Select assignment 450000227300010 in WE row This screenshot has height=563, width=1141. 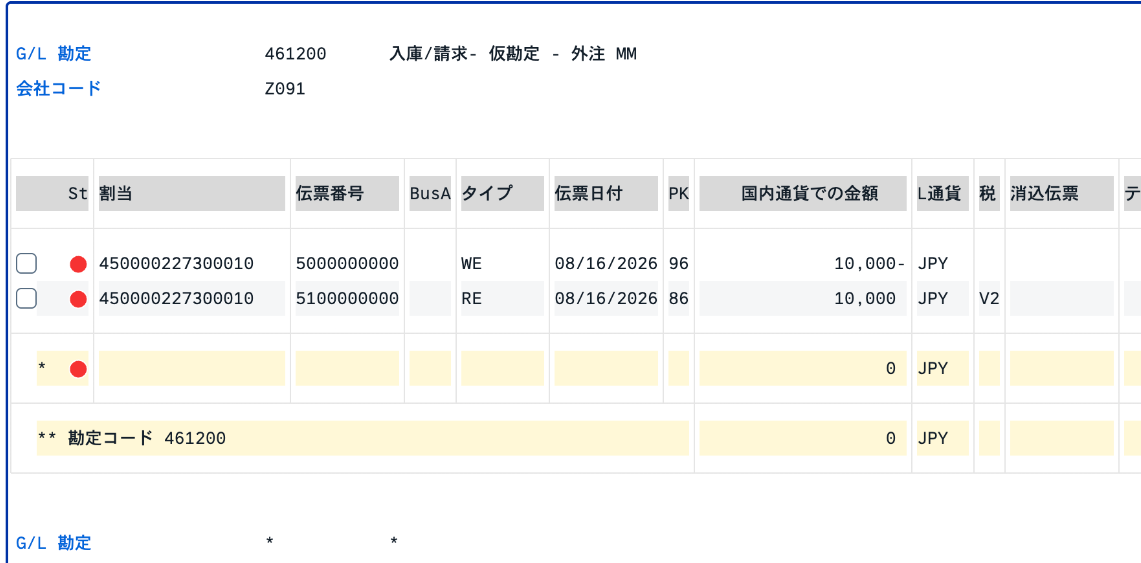point(176,263)
